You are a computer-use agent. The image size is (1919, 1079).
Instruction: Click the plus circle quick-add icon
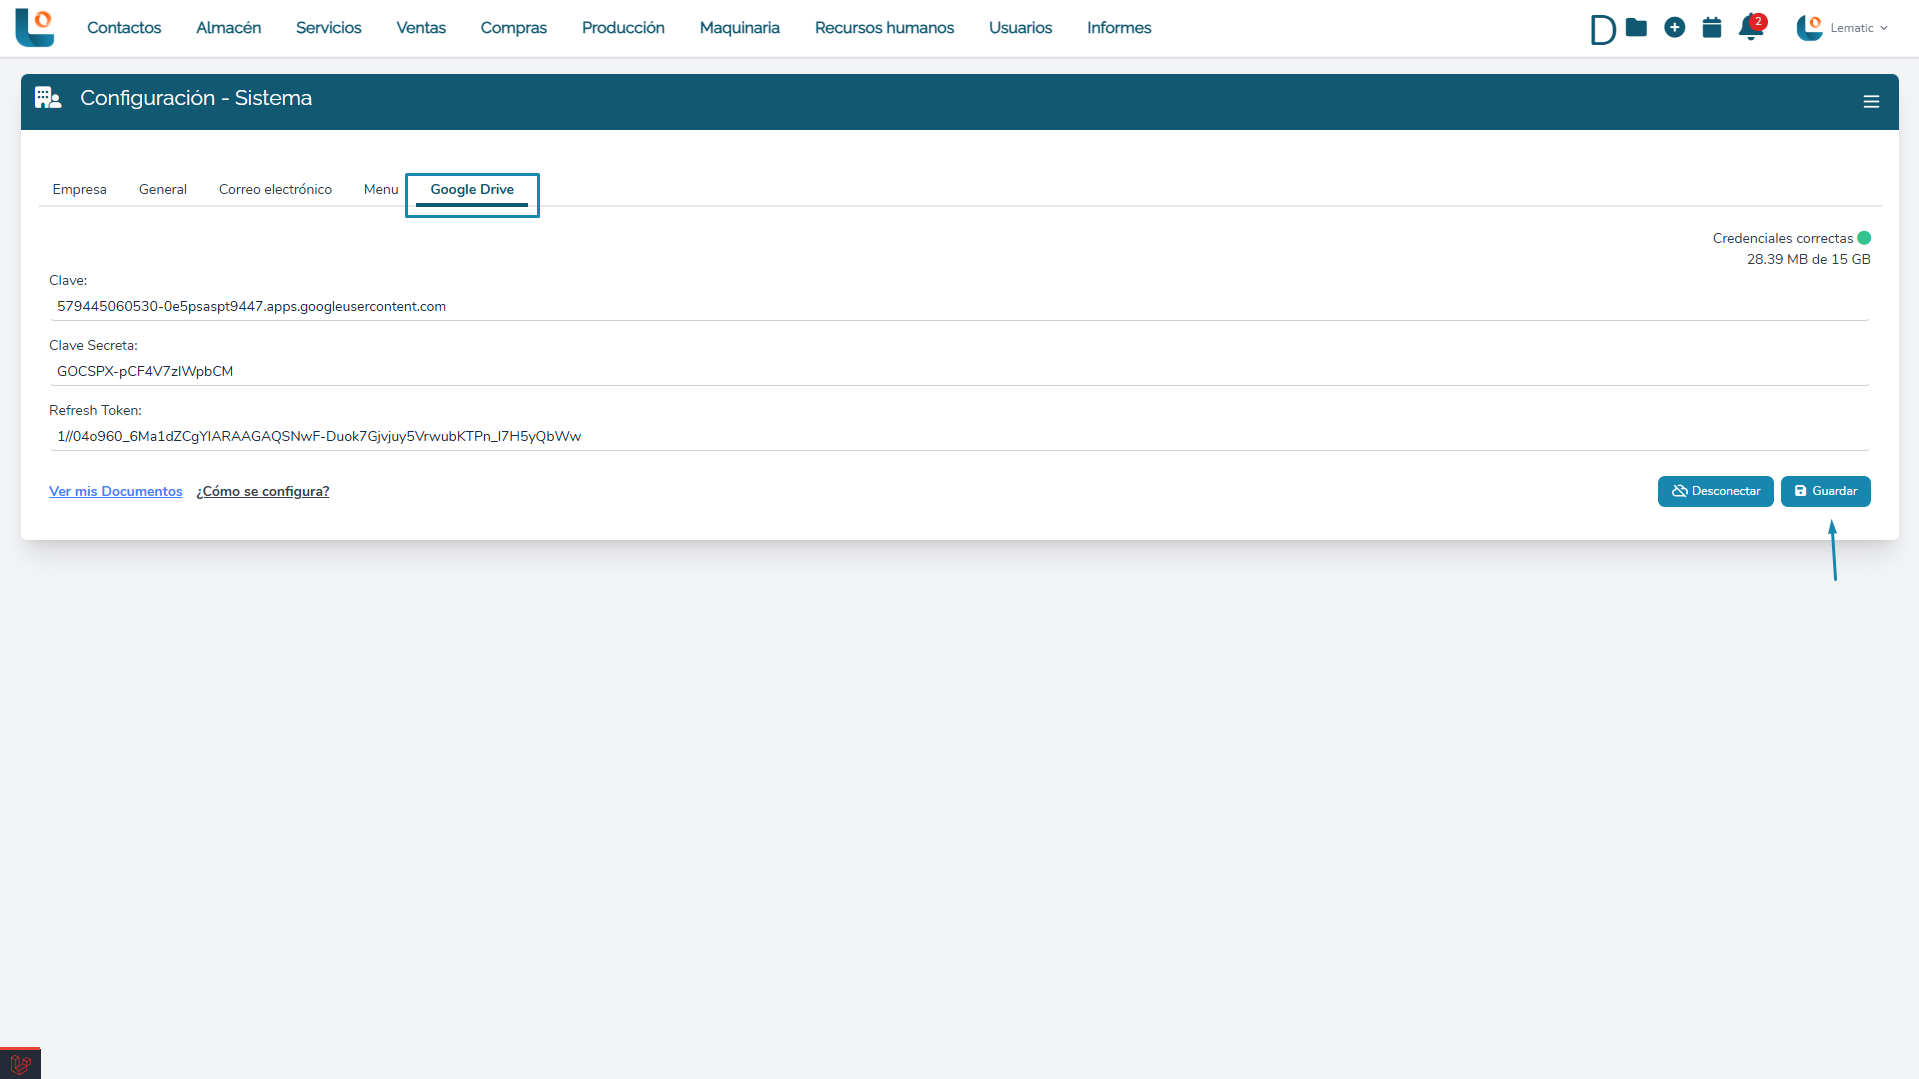click(x=1674, y=28)
